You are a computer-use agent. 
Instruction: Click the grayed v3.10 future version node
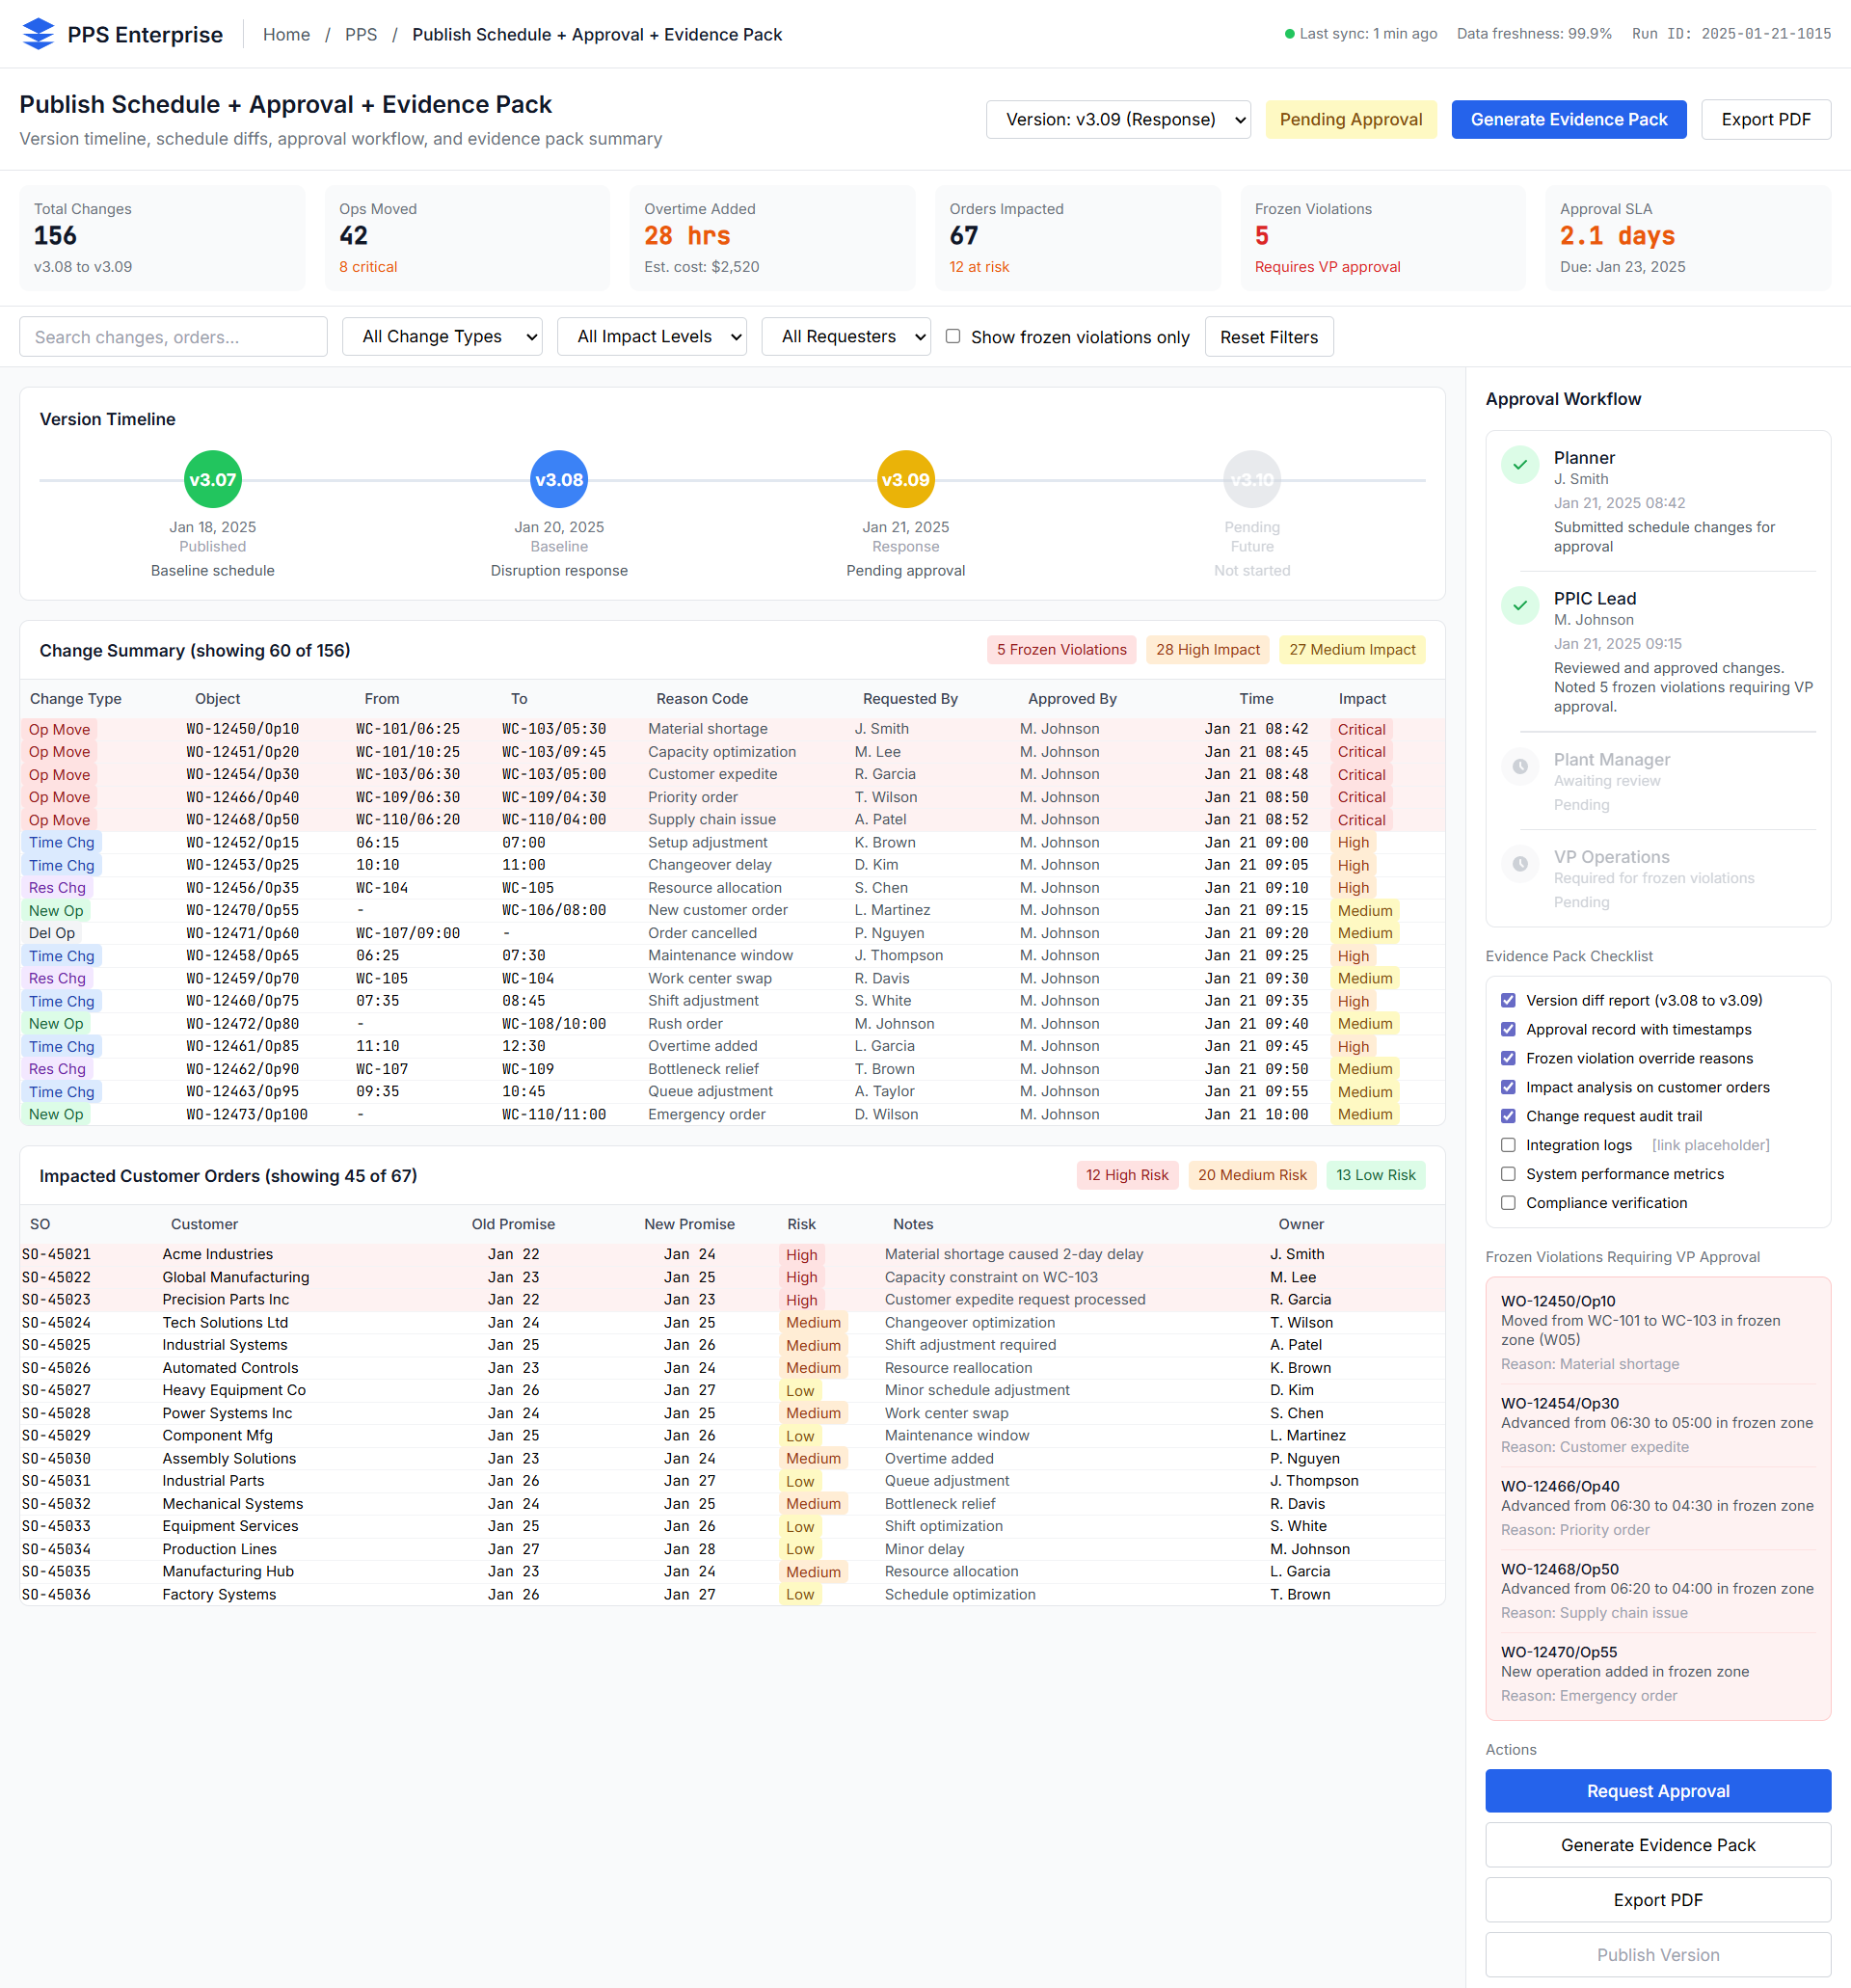coord(1251,478)
